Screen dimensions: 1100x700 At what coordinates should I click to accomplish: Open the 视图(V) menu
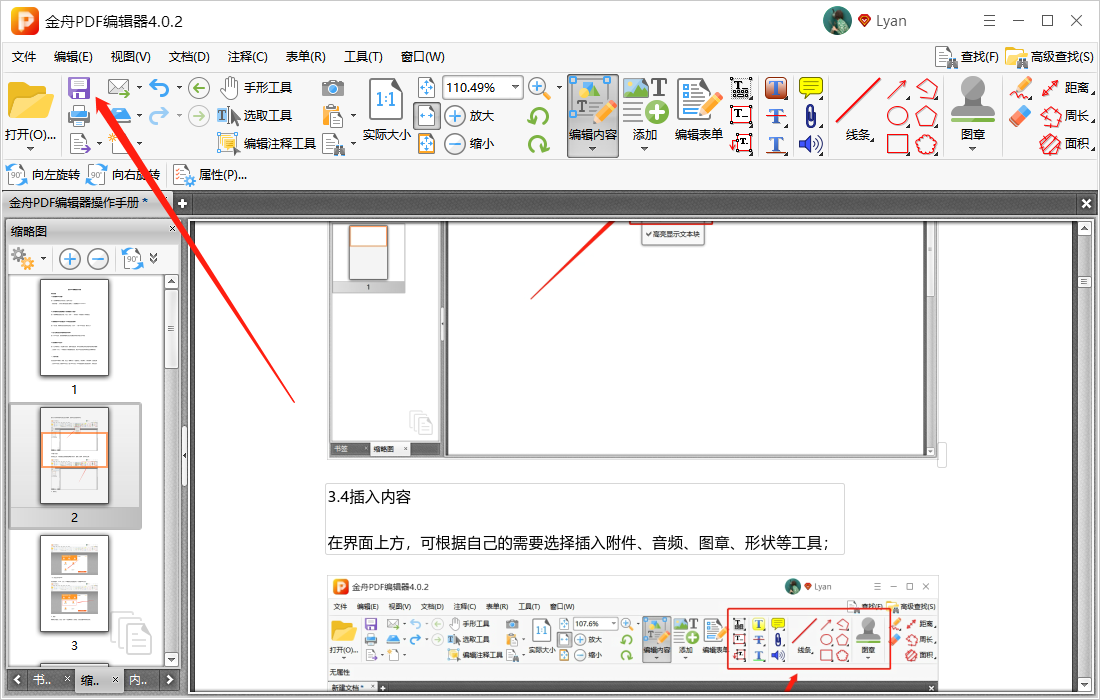coord(130,57)
